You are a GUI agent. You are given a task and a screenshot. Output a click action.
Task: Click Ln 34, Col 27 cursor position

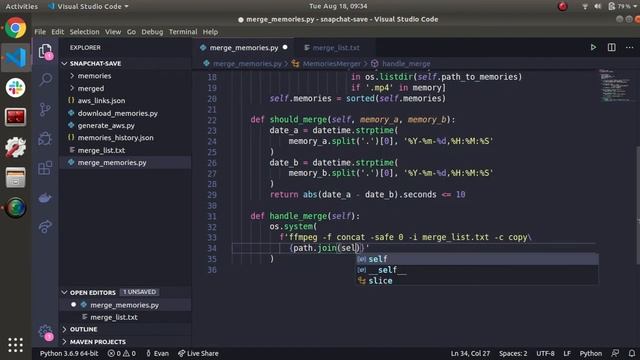coord(470,353)
